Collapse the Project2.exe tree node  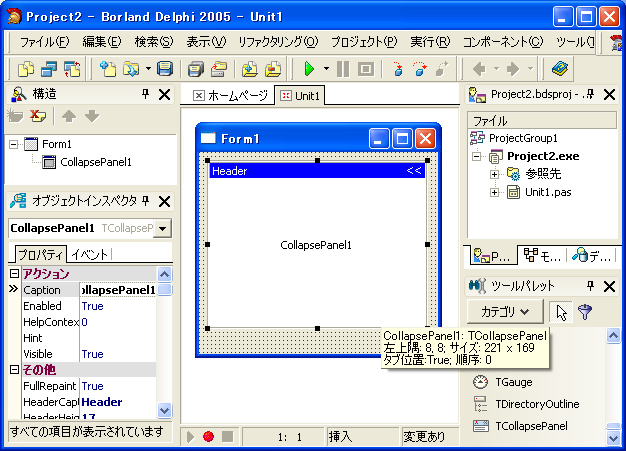pyautogui.click(x=477, y=156)
